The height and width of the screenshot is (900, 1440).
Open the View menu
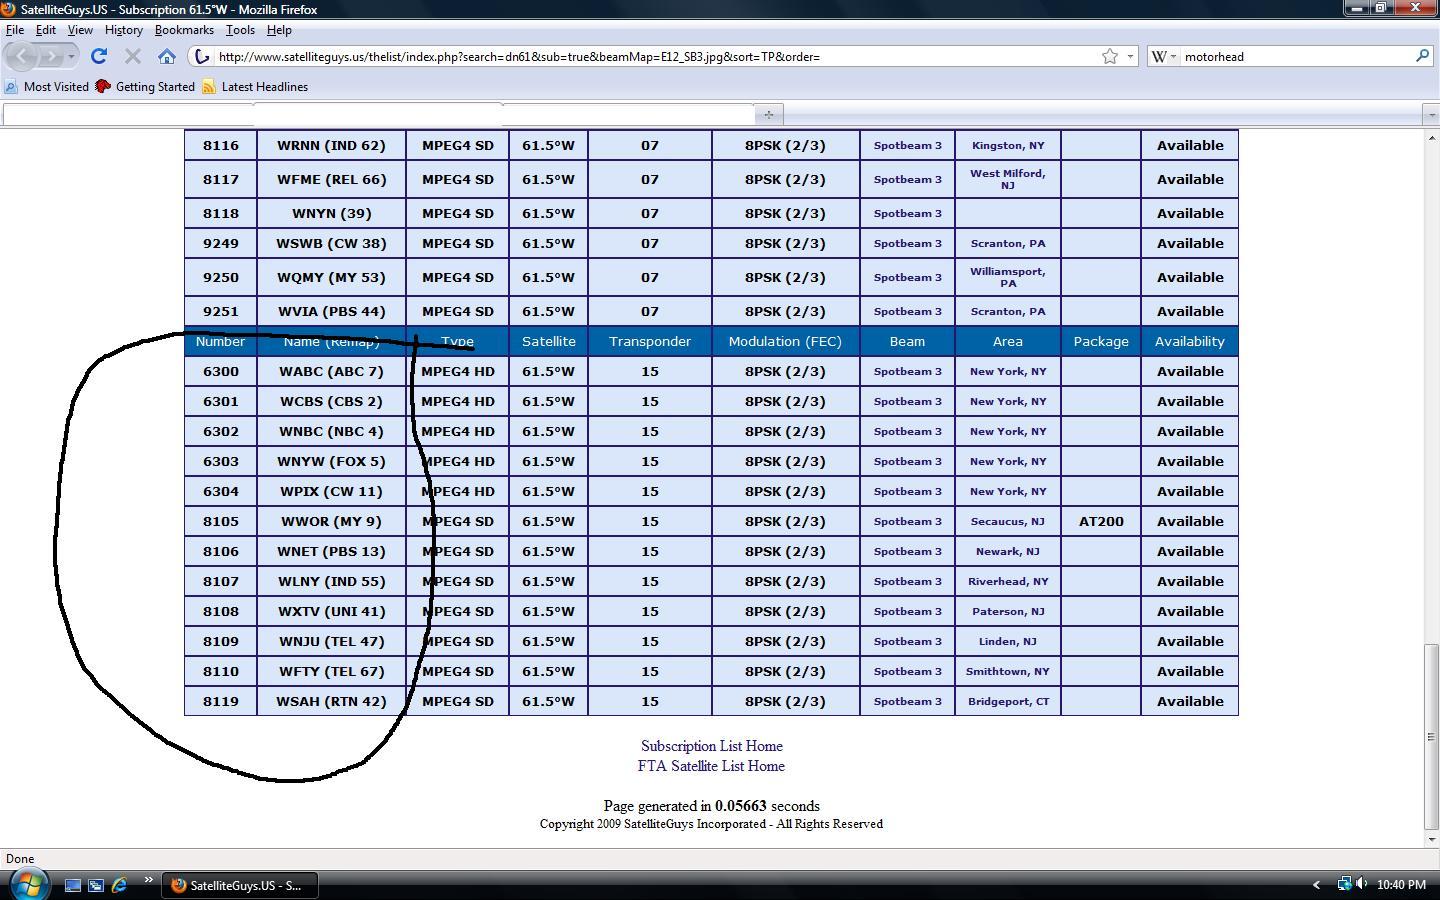tap(80, 30)
